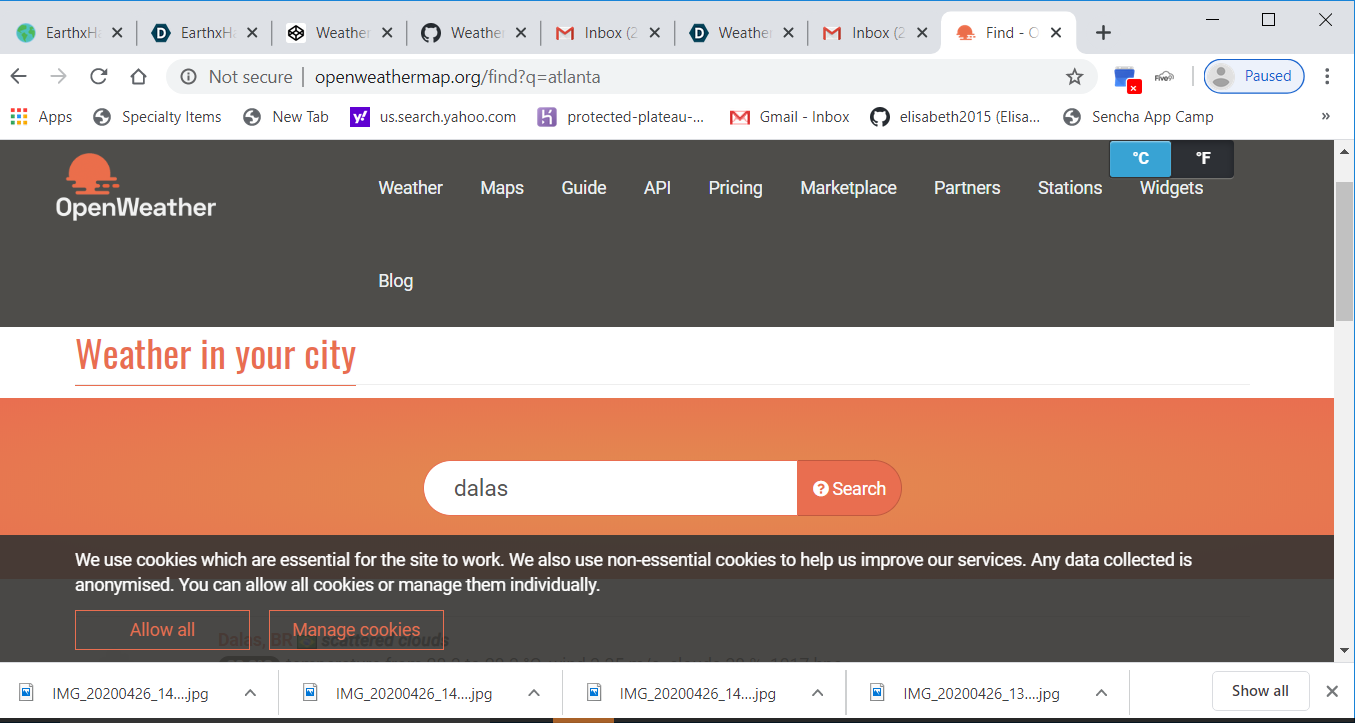Click the OpenWeather logo
Viewport: 1355px width, 723px height.
tap(135, 187)
